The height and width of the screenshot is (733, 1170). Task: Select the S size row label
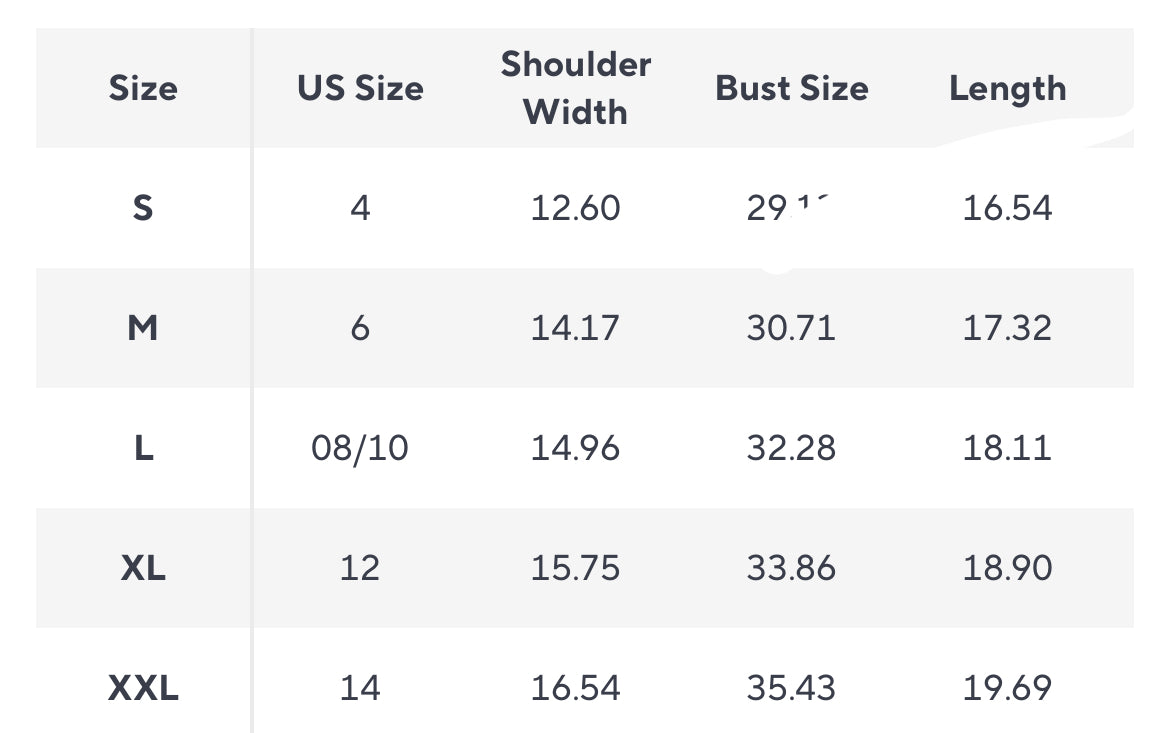tap(143, 208)
